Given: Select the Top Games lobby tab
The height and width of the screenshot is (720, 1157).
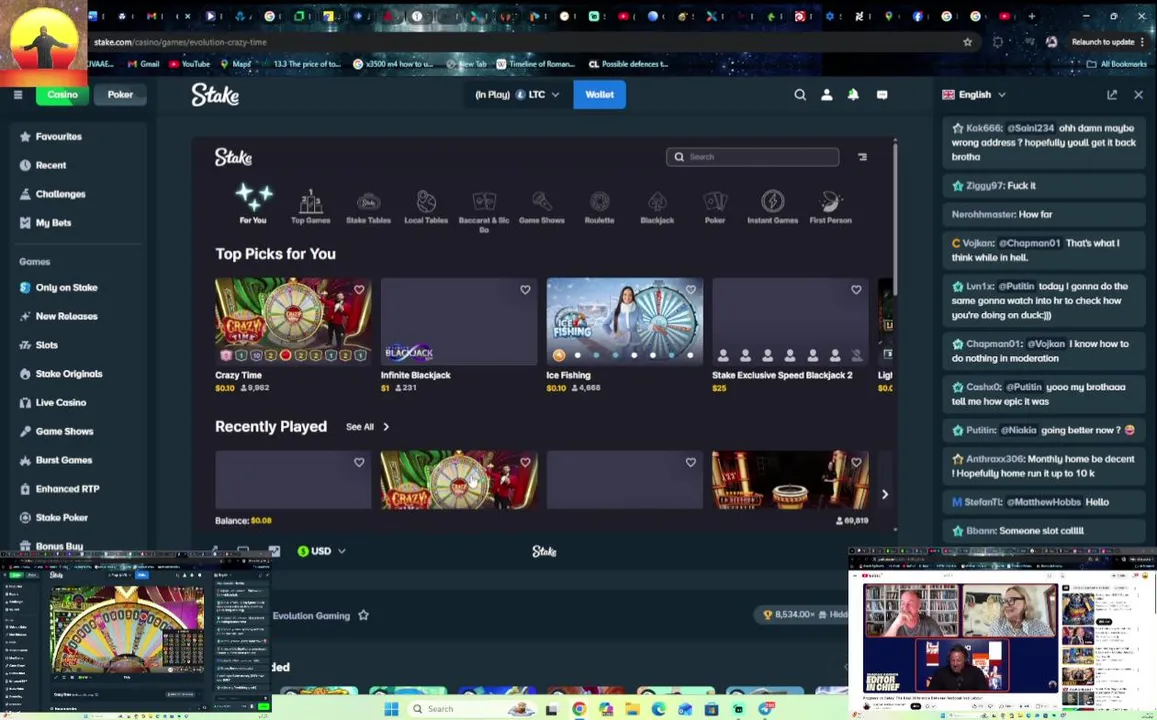Looking at the screenshot, I should (311, 207).
